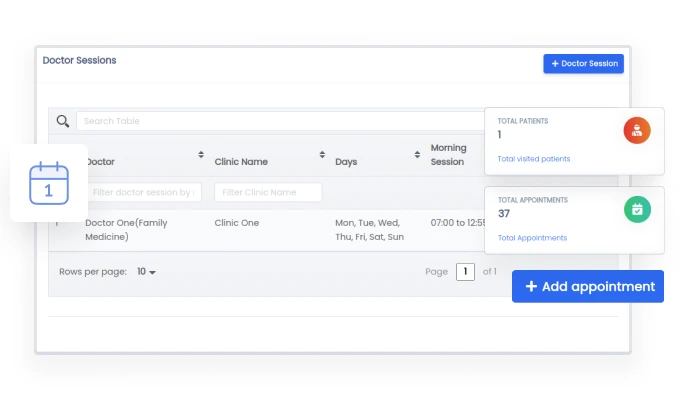
Task: Open the Total Appointments link
Action: click(532, 238)
